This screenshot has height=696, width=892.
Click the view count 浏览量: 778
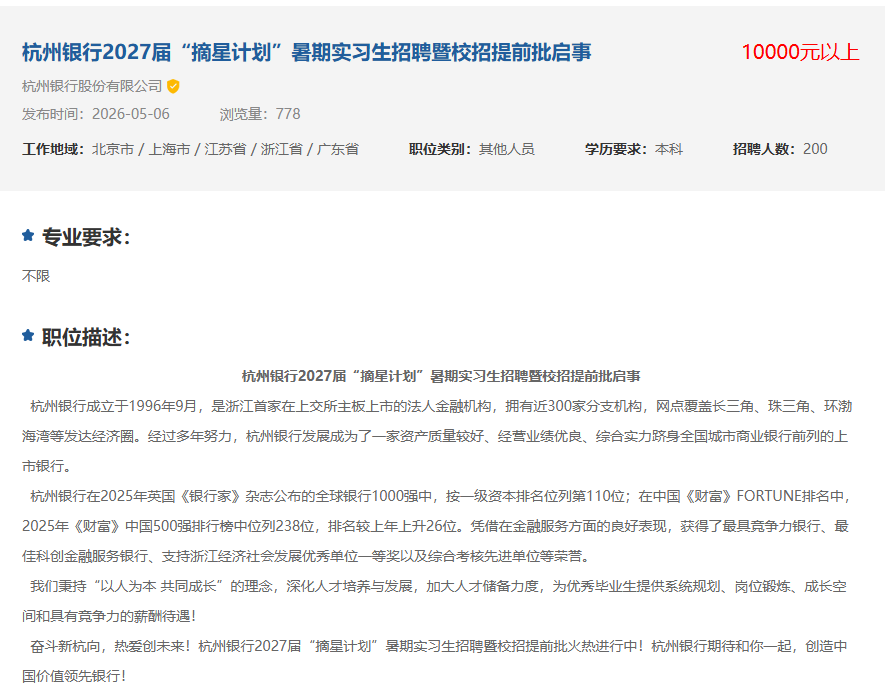pos(260,114)
